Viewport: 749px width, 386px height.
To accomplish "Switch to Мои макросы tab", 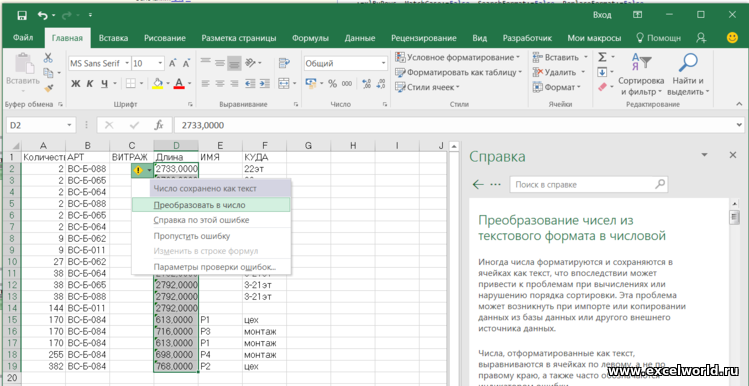I will (594, 38).
